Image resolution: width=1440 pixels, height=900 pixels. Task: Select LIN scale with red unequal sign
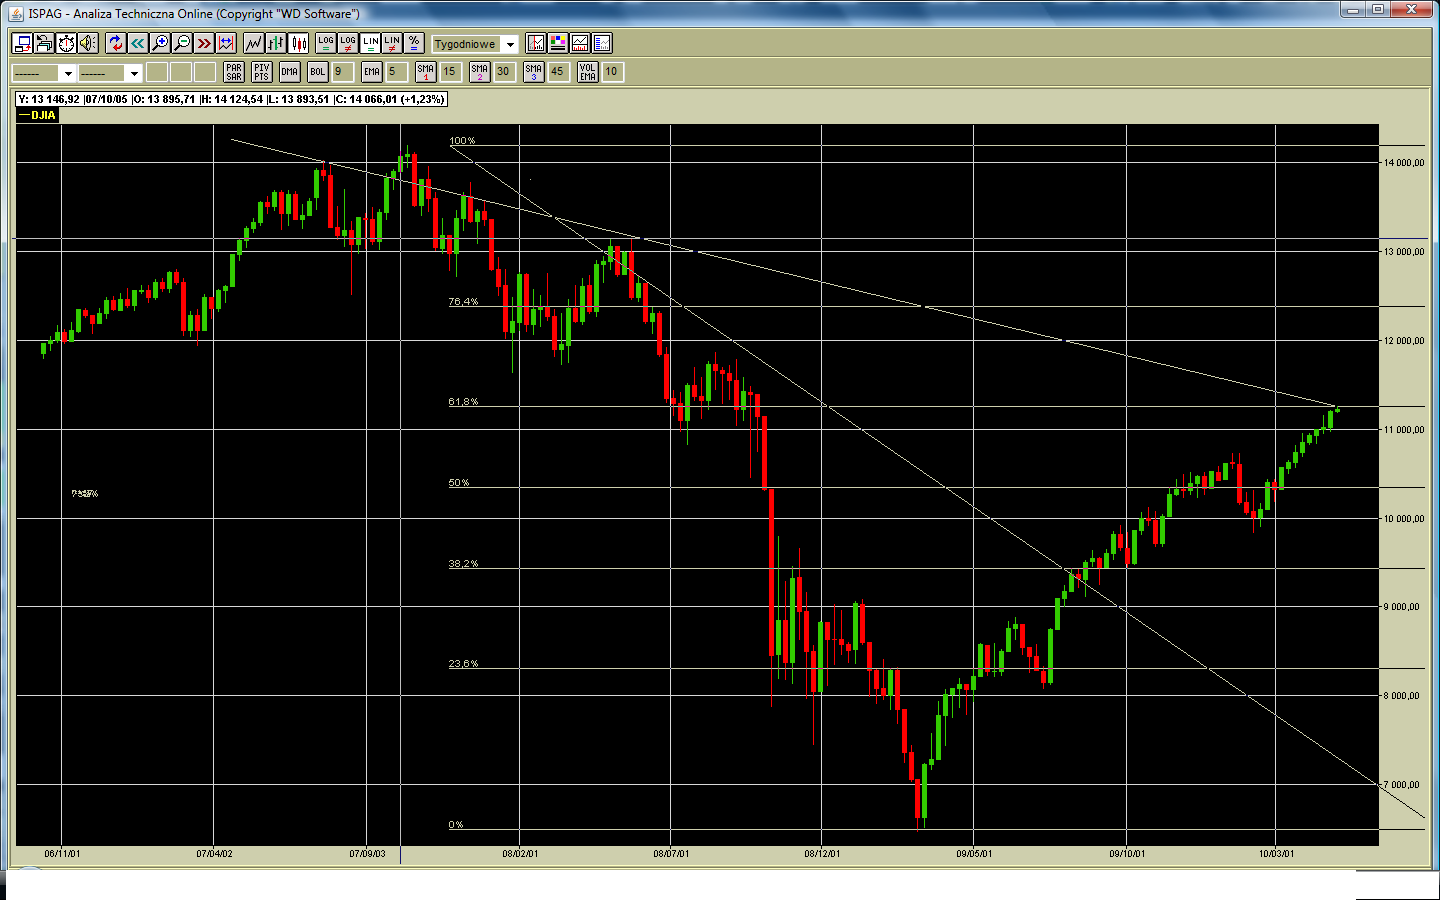(x=392, y=43)
